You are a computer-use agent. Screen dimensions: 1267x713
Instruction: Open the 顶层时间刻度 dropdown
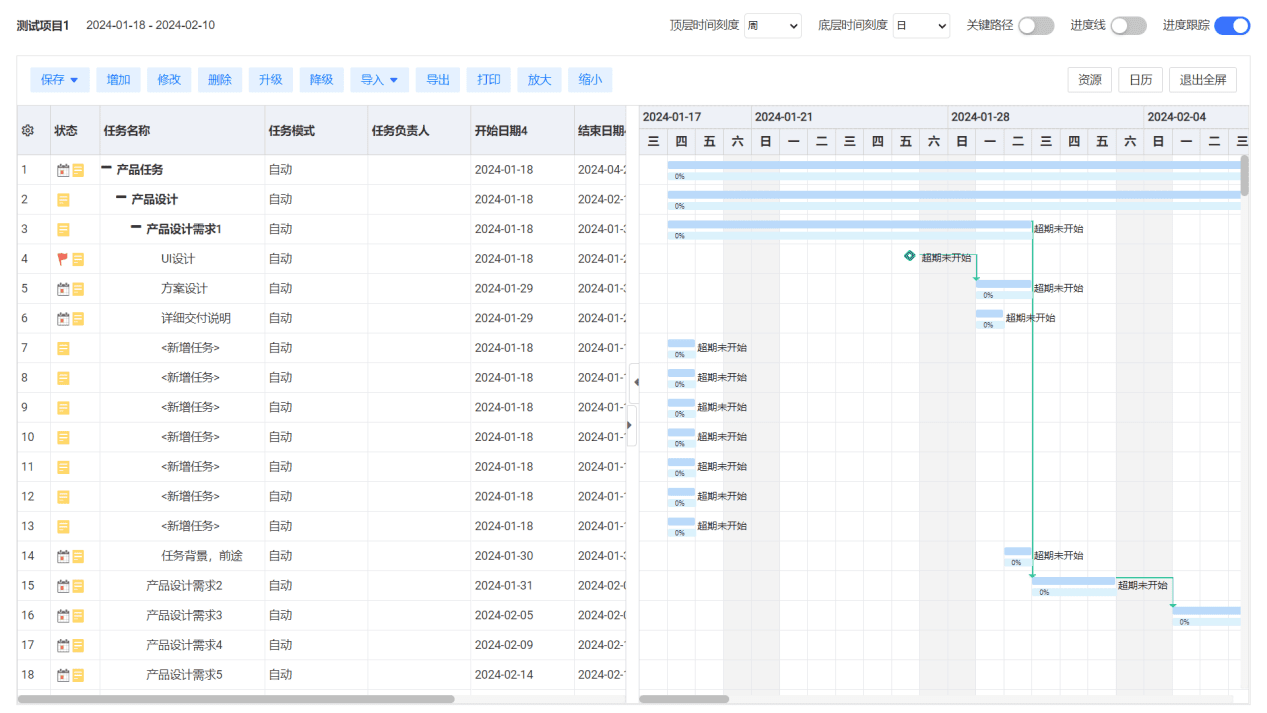click(x=773, y=26)
